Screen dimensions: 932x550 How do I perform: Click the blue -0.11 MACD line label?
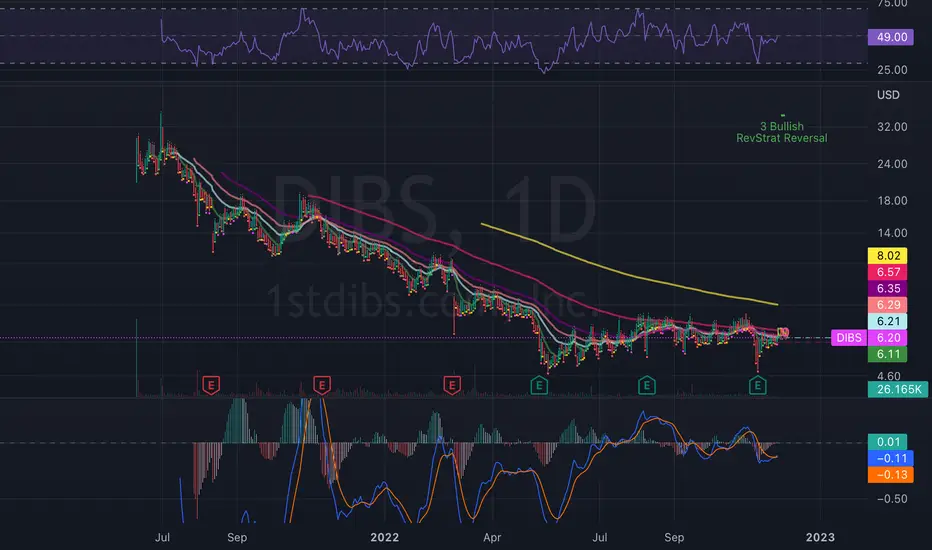click(x=891, y=458)
